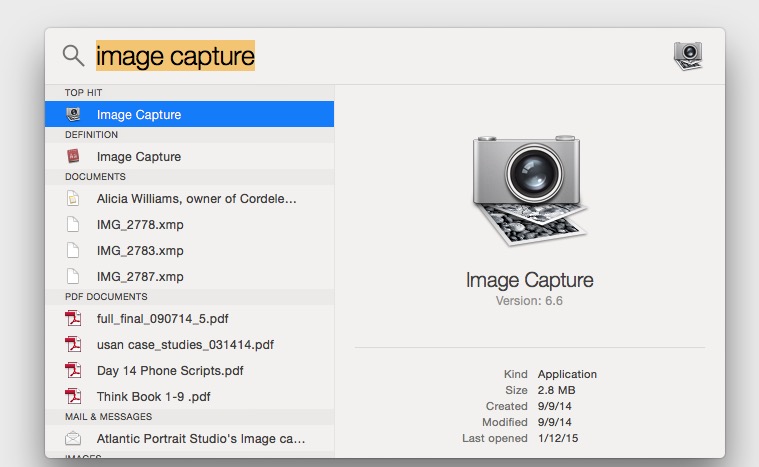
Task: Click PDF icon beside usan case_studies_031414.pdf
Action: (73, 344)
